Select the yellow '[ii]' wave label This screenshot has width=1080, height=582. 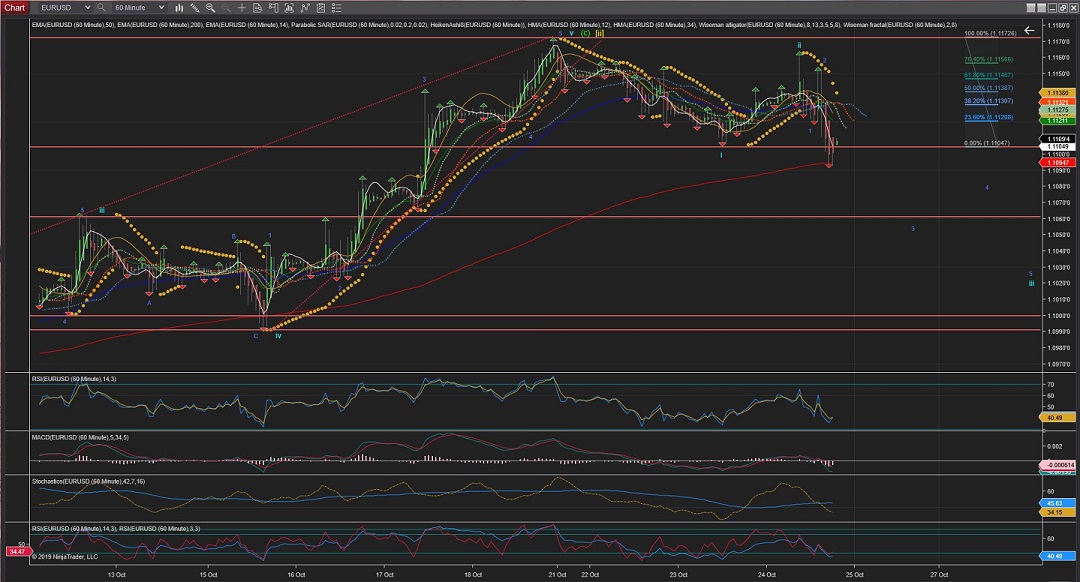point(600,33)
